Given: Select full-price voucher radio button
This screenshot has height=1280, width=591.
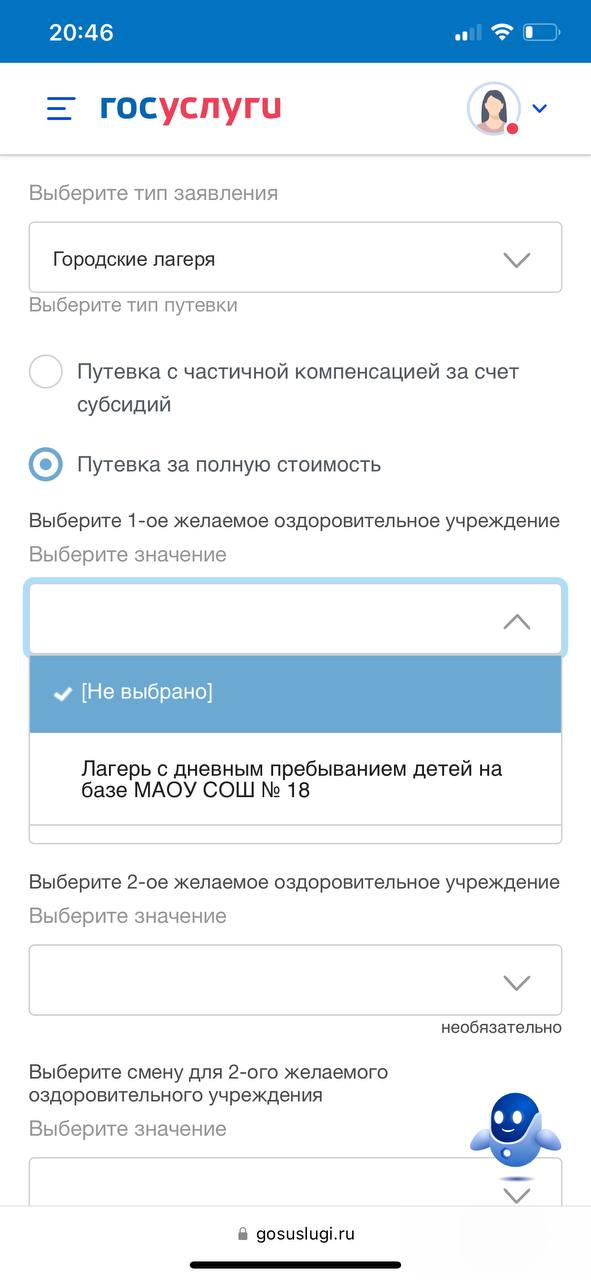Looking at the screenshot, I should click(46, 465).
